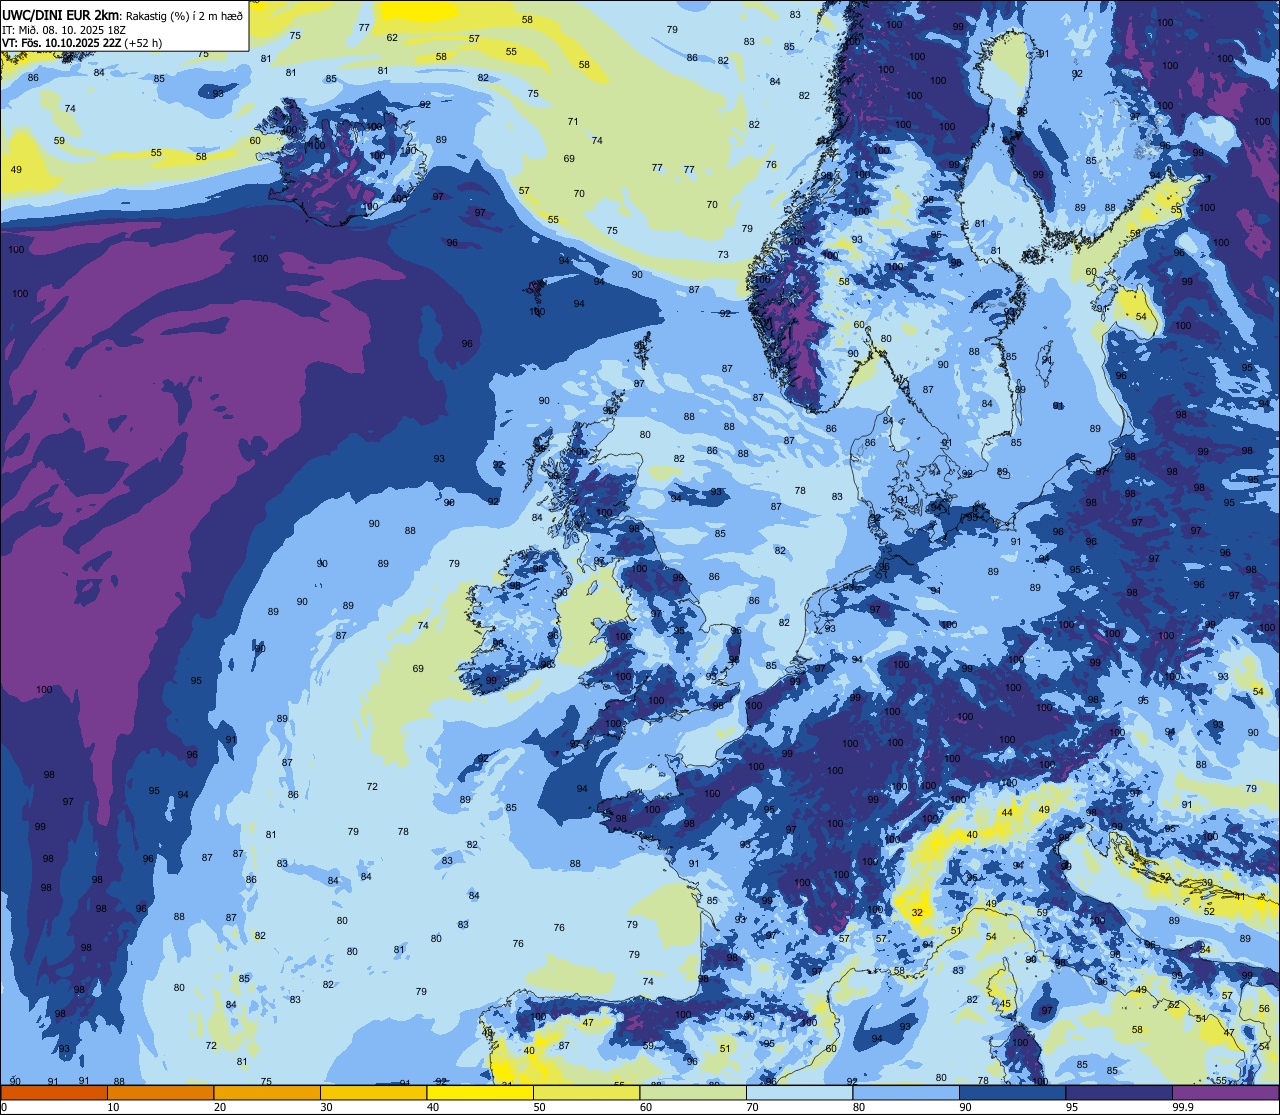Click the '32' humidity value on the map
Image resolution: width=1280 pixels, height=1115 pixels.
[x=917, y=913]
